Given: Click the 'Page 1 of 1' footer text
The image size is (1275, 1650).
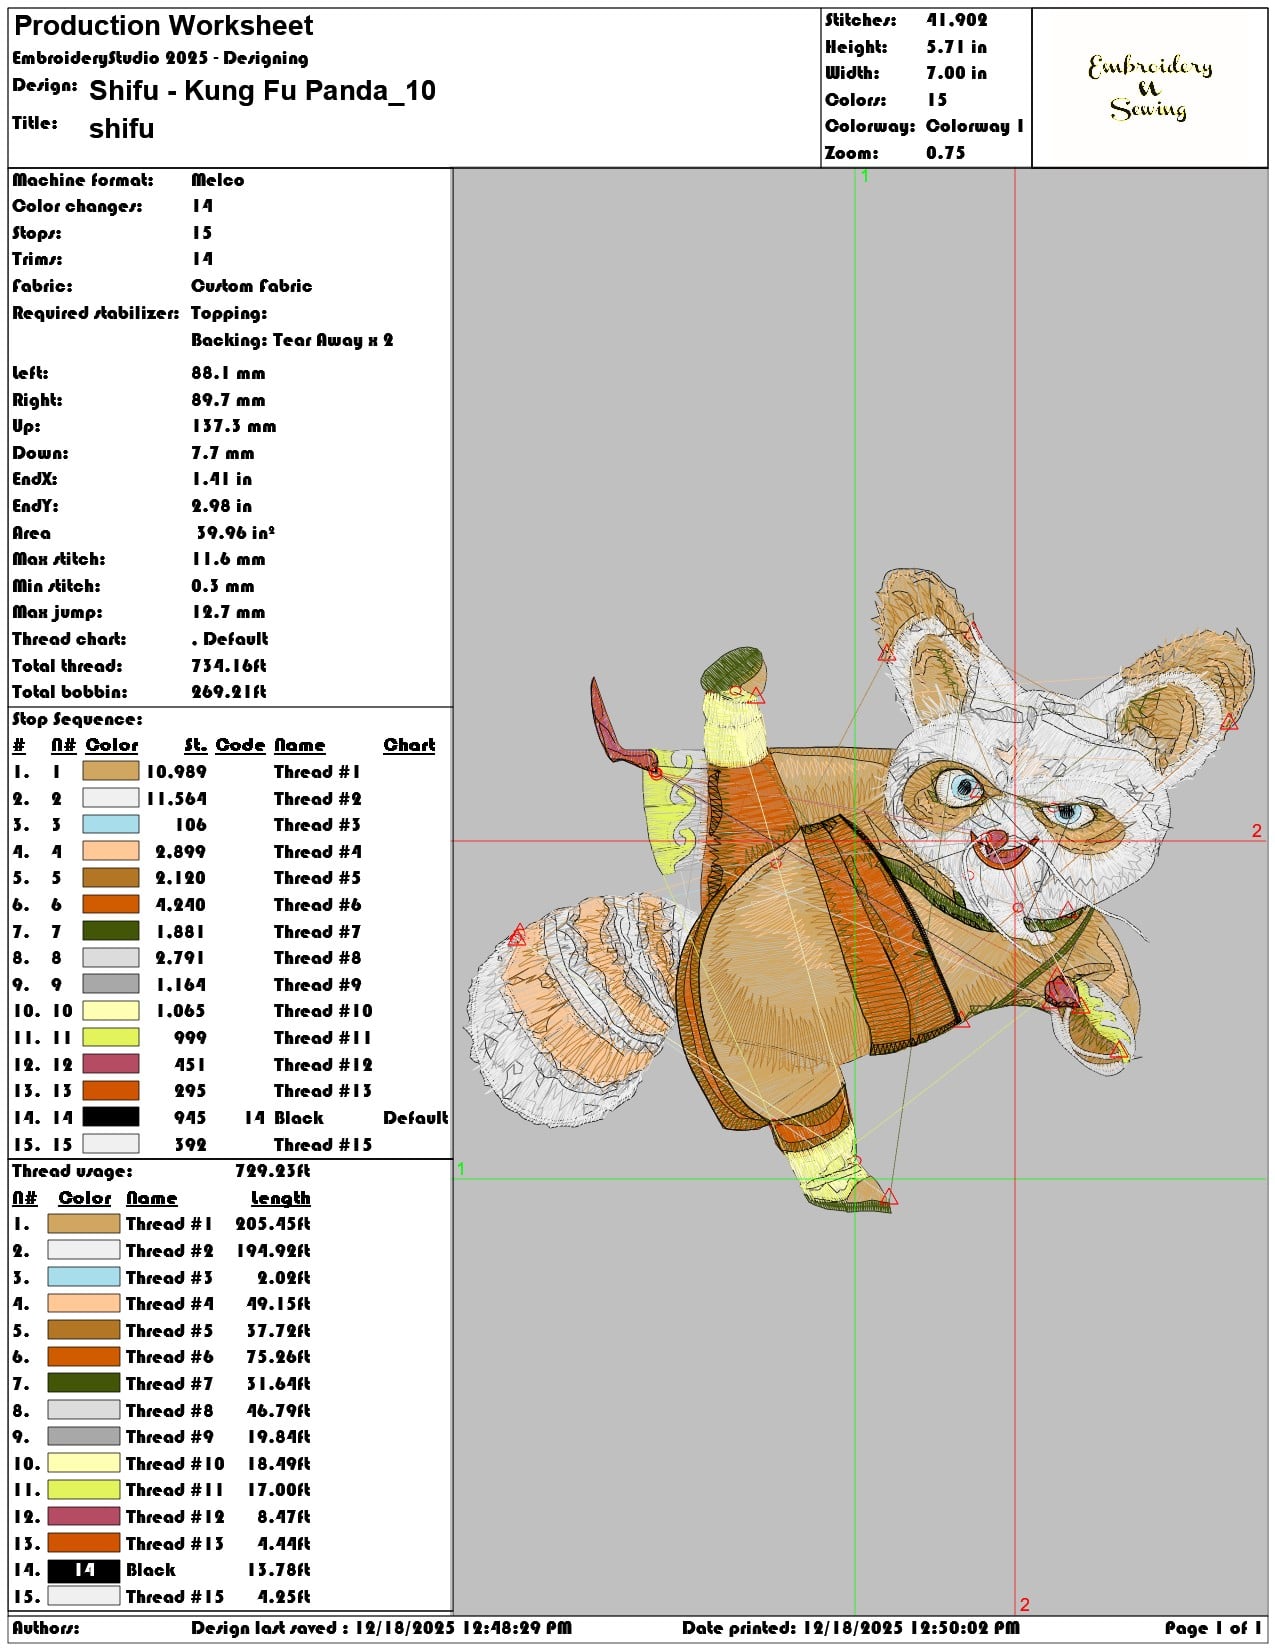Looking at the screenshot, I should click(1213, 1628).
